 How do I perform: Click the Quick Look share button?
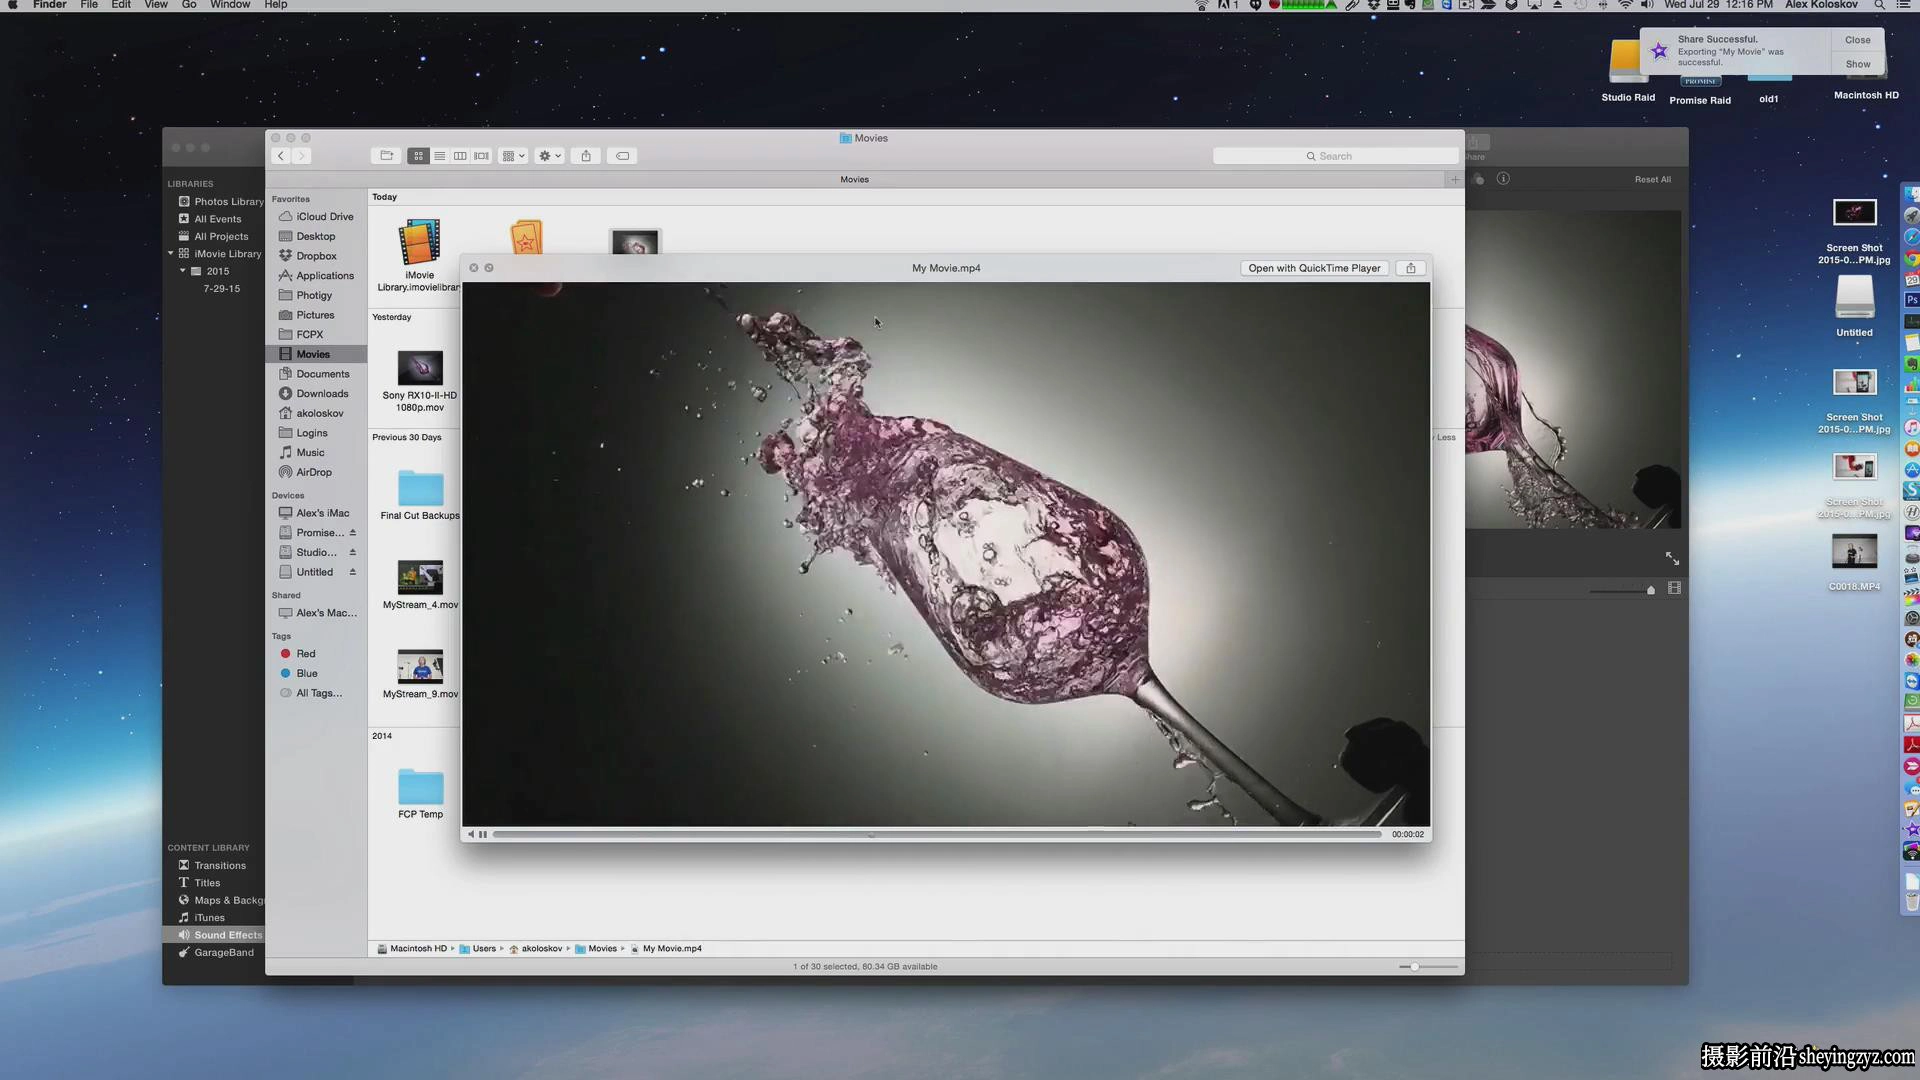1411,268
